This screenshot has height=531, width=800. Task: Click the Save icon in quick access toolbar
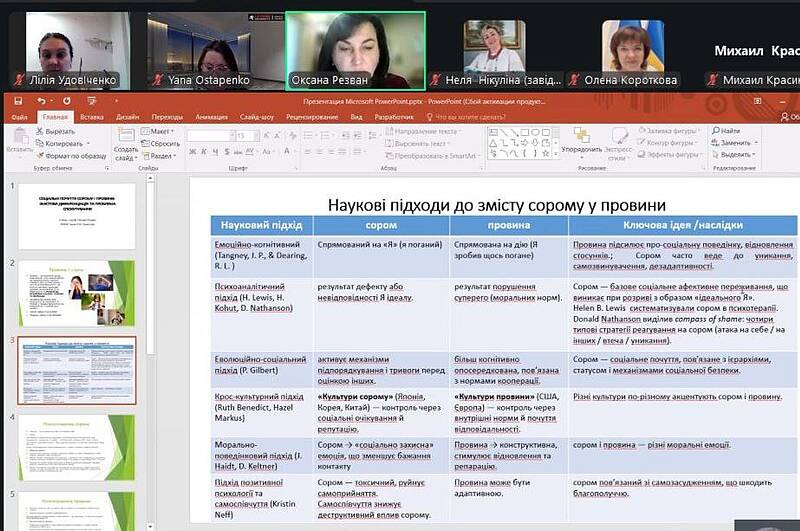(18, 101)
